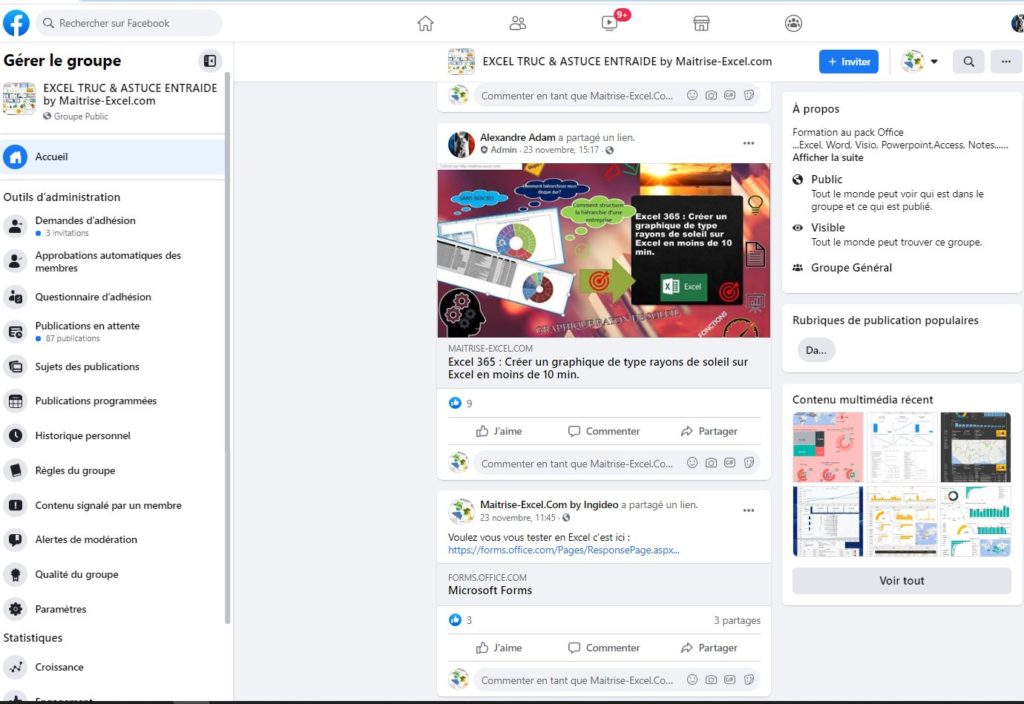1024x704 pixels.
Task: Focus comment field under Alexandre Adam post
Action: pos(577,463)
